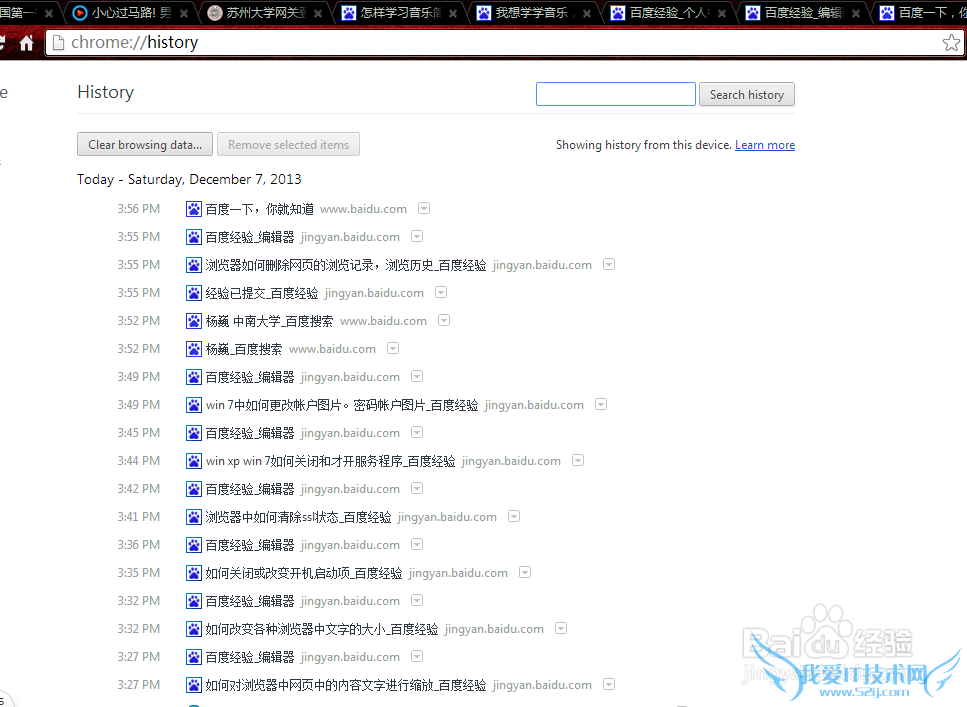The image size is (967, 707).
Task: Open dropdown for 如何改变各种浏览器中文字的大小 entry
Action: point(561,628)
